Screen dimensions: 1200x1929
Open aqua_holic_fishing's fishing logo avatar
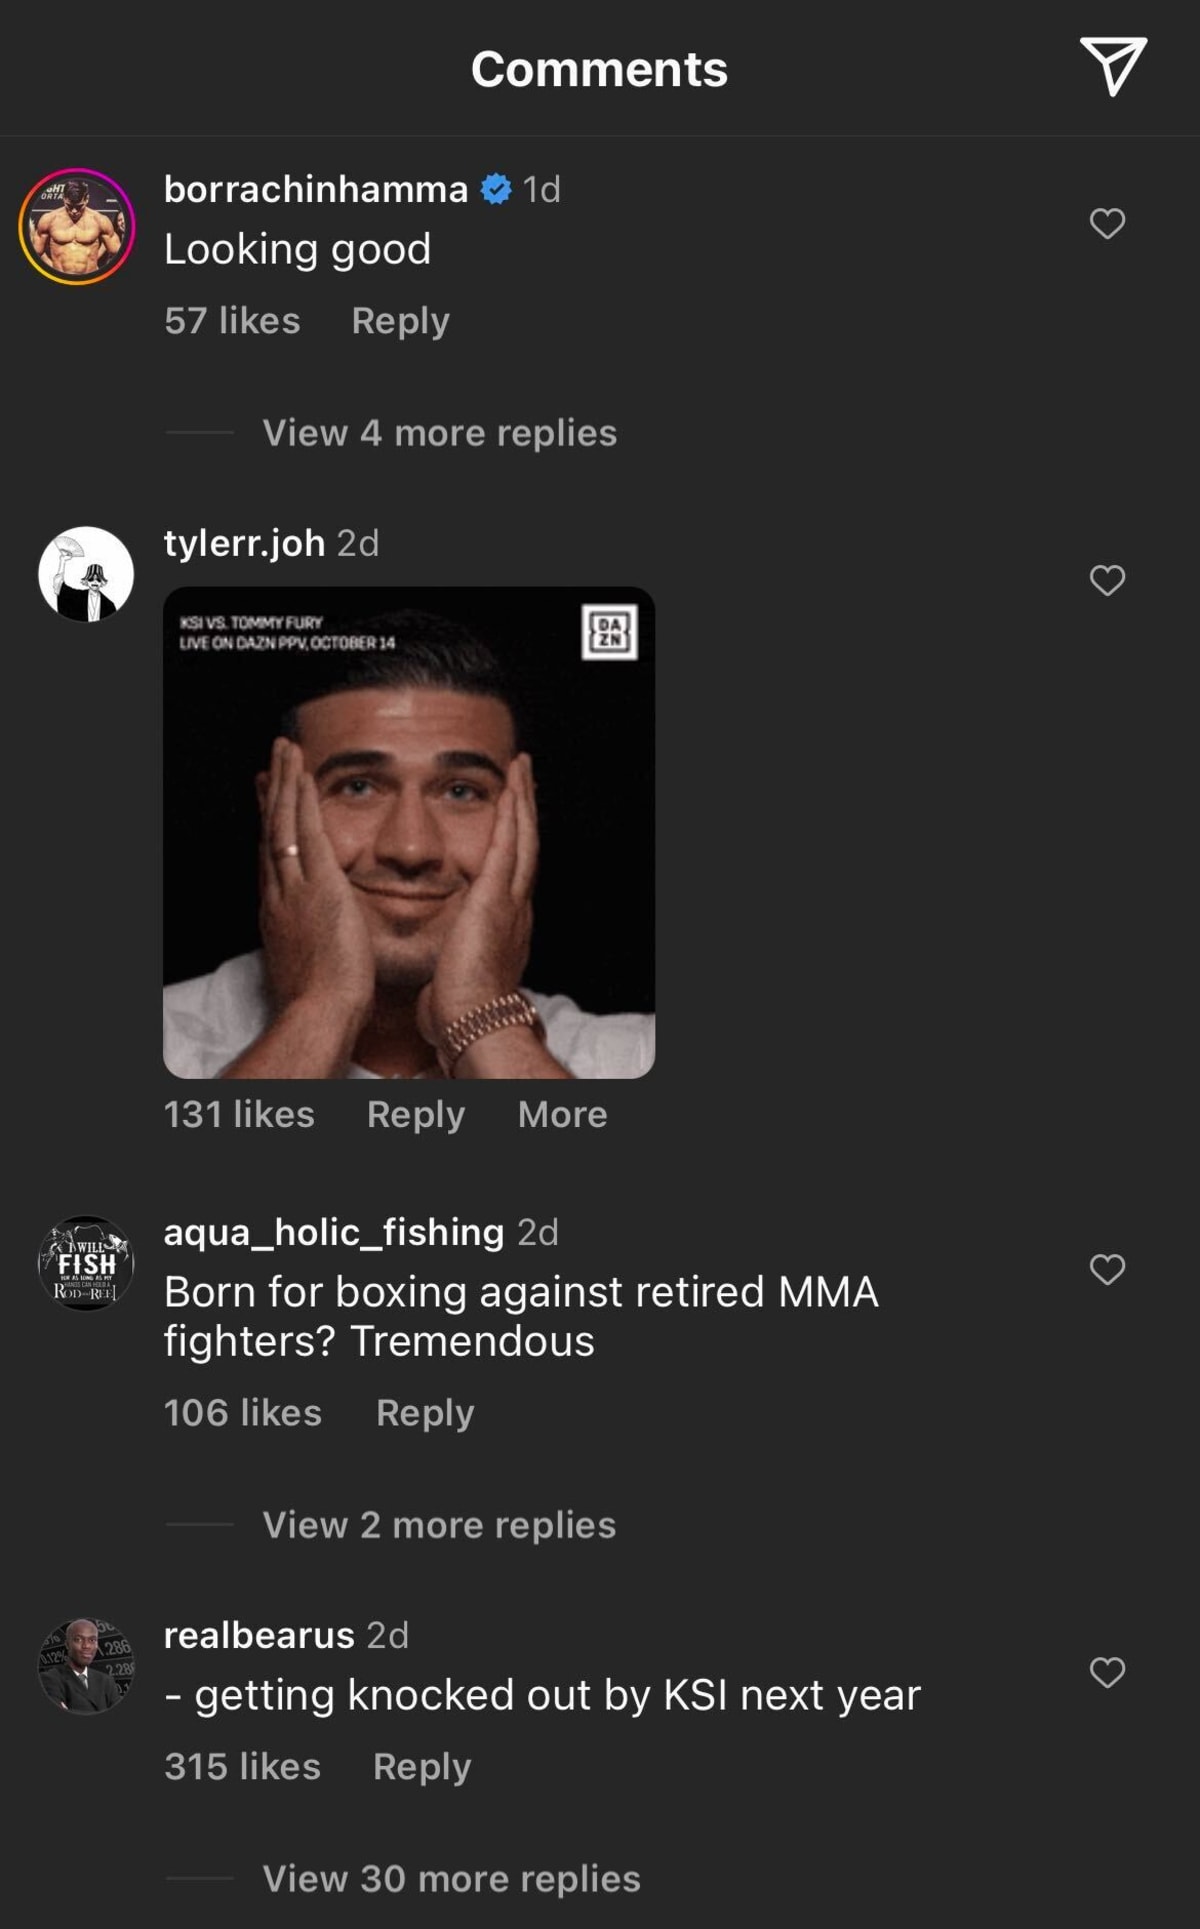point(87,1263)
